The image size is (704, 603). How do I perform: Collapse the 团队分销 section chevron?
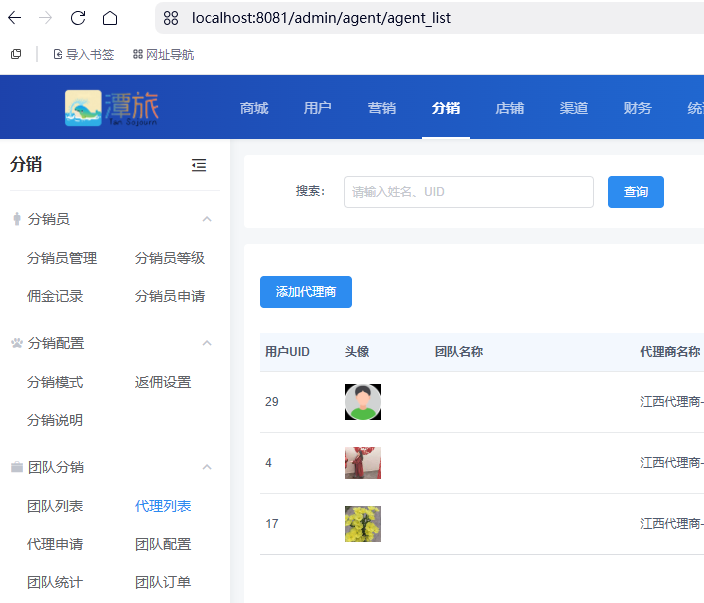tap(207, 467)
